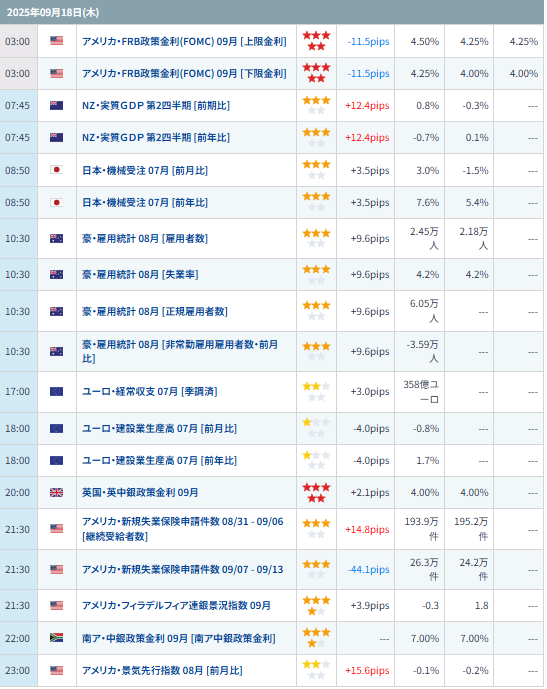Open 豪・雇用統計 08月 [雇用者数] link

point(145,239)
